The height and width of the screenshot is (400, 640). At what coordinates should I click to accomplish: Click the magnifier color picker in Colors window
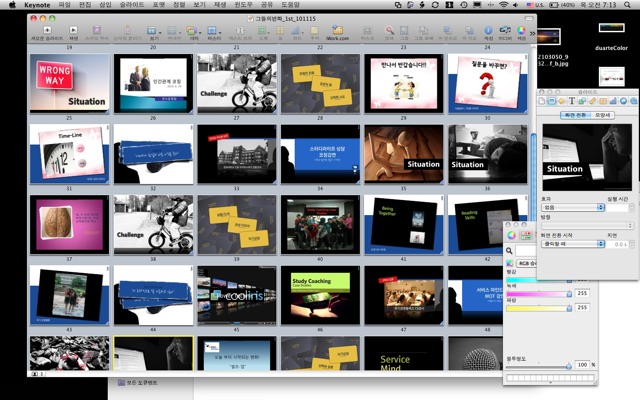point(509,251)
